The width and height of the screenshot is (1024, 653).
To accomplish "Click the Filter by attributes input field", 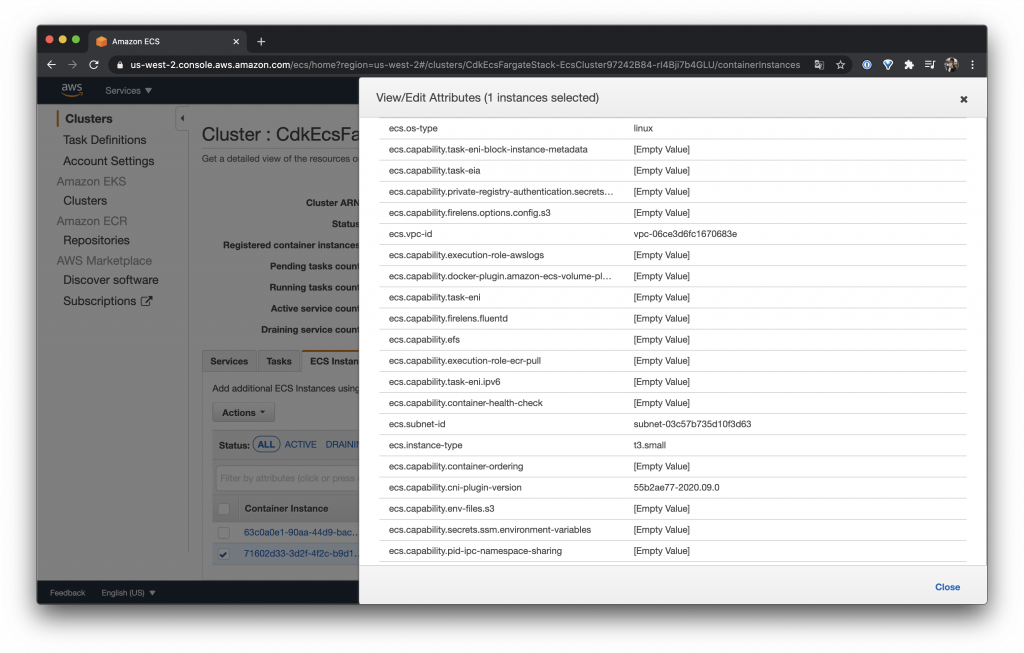I will 287,478.
